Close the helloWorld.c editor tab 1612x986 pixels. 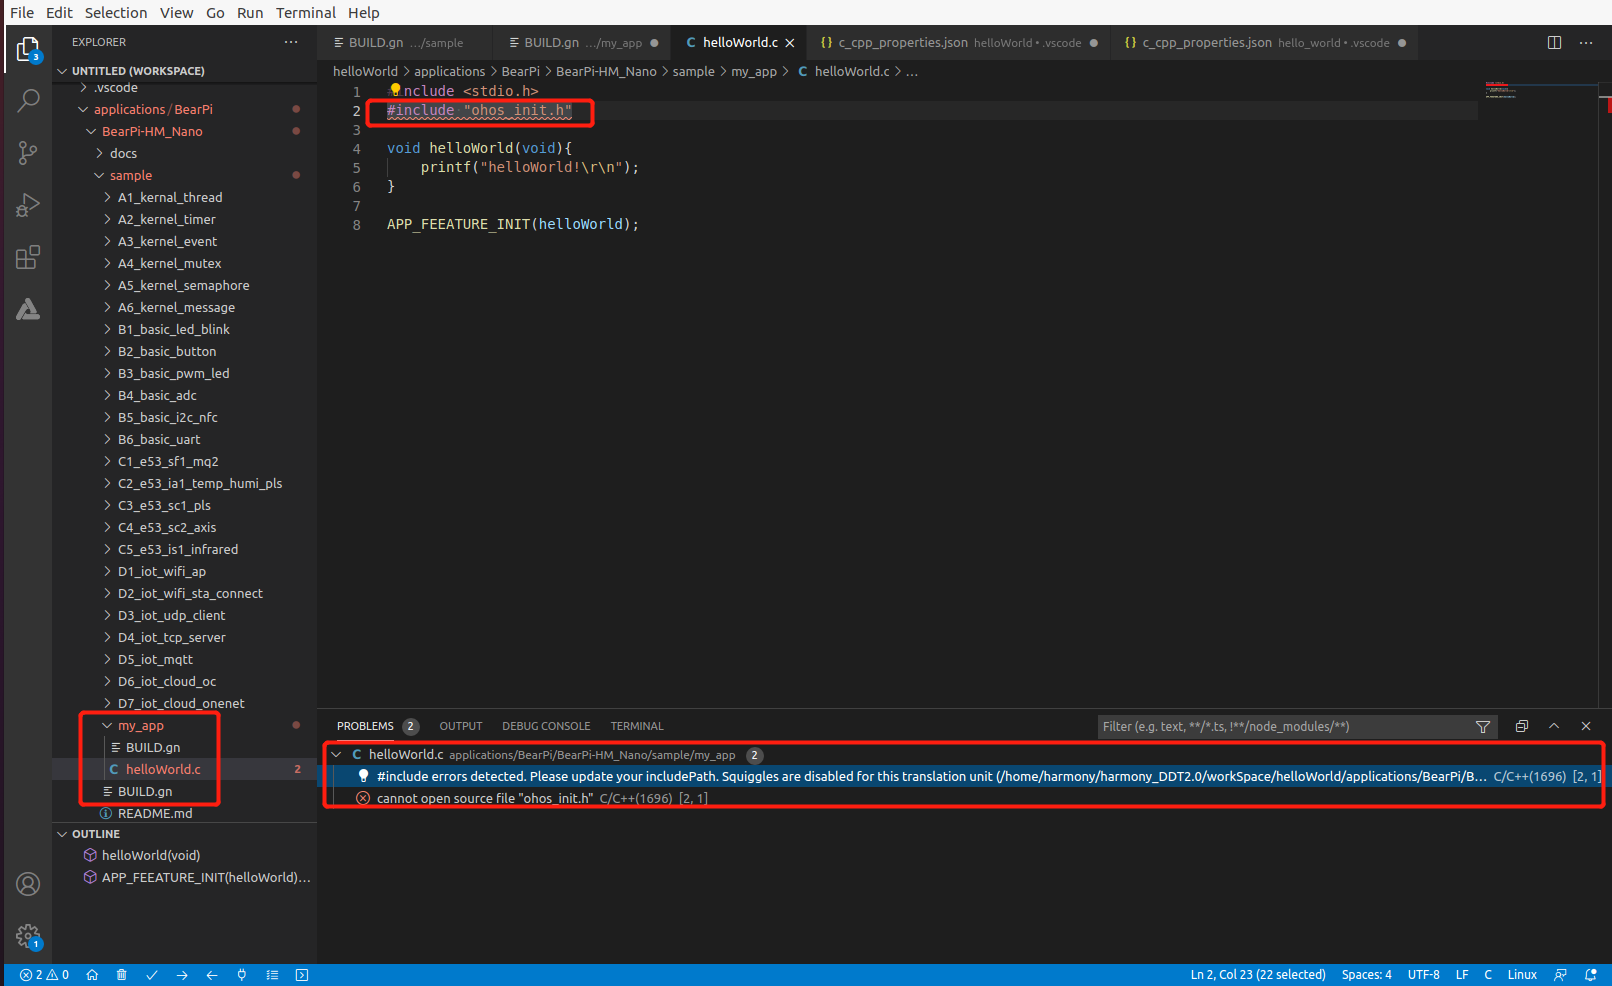[x=790, y=43]
